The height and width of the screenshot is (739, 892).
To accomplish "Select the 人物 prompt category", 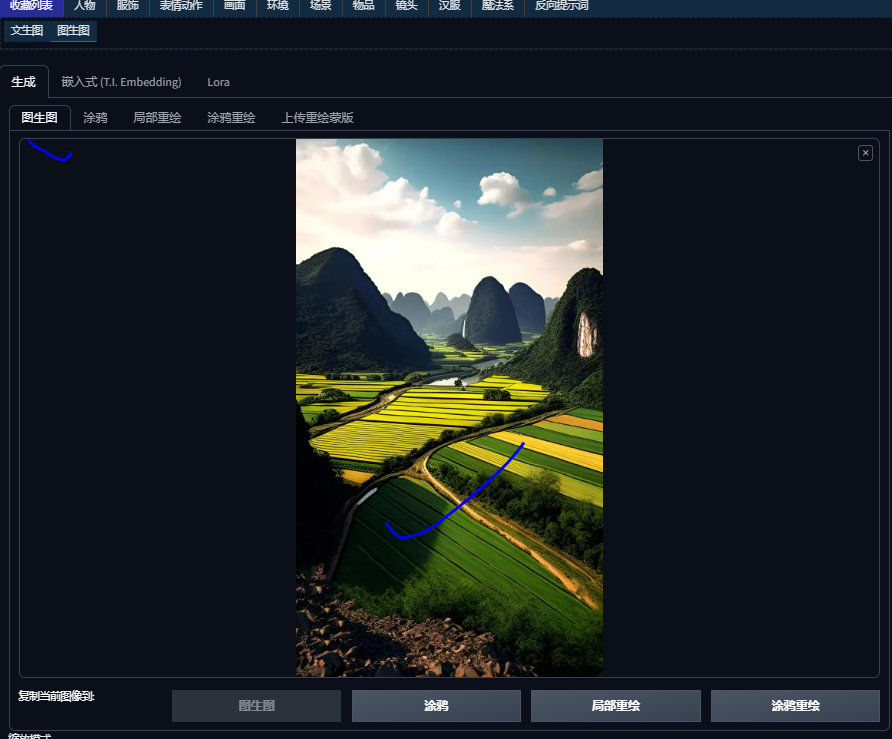I will [84, 6].
